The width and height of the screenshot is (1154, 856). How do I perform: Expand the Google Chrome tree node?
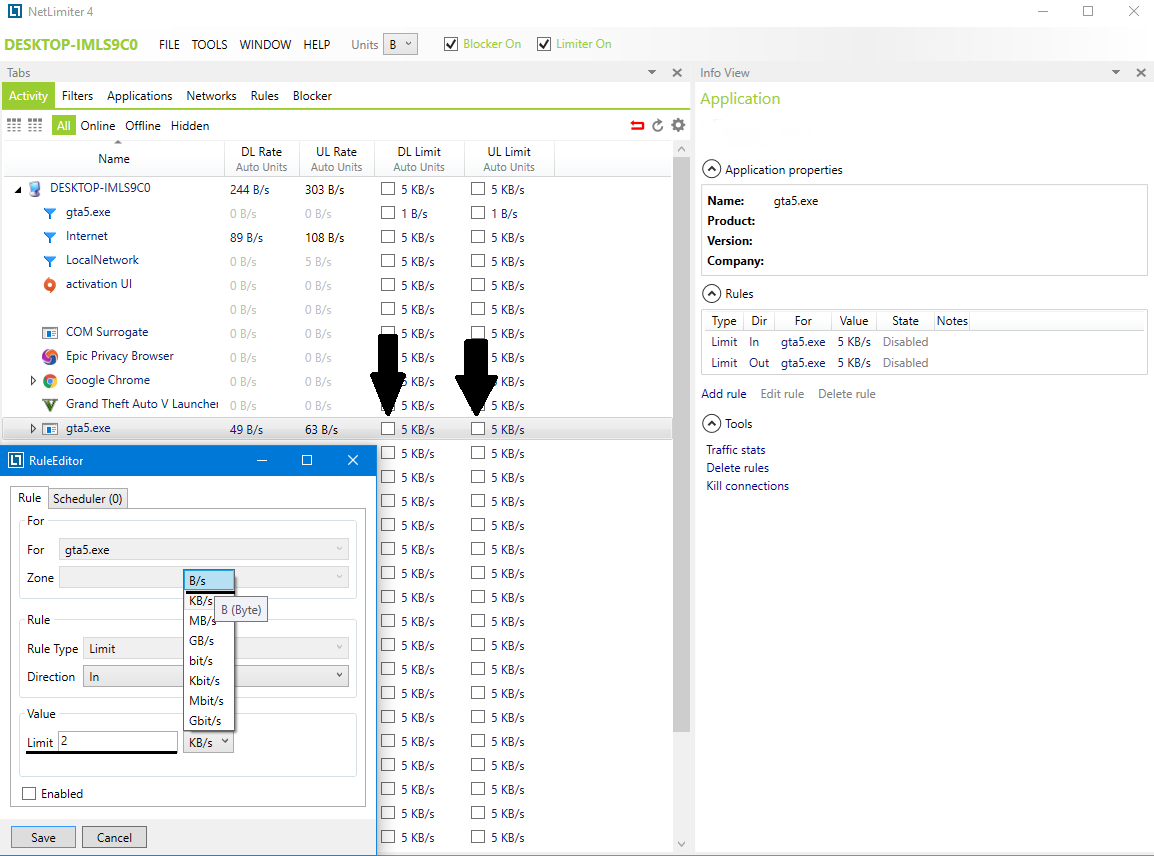[x=33, y=381]
